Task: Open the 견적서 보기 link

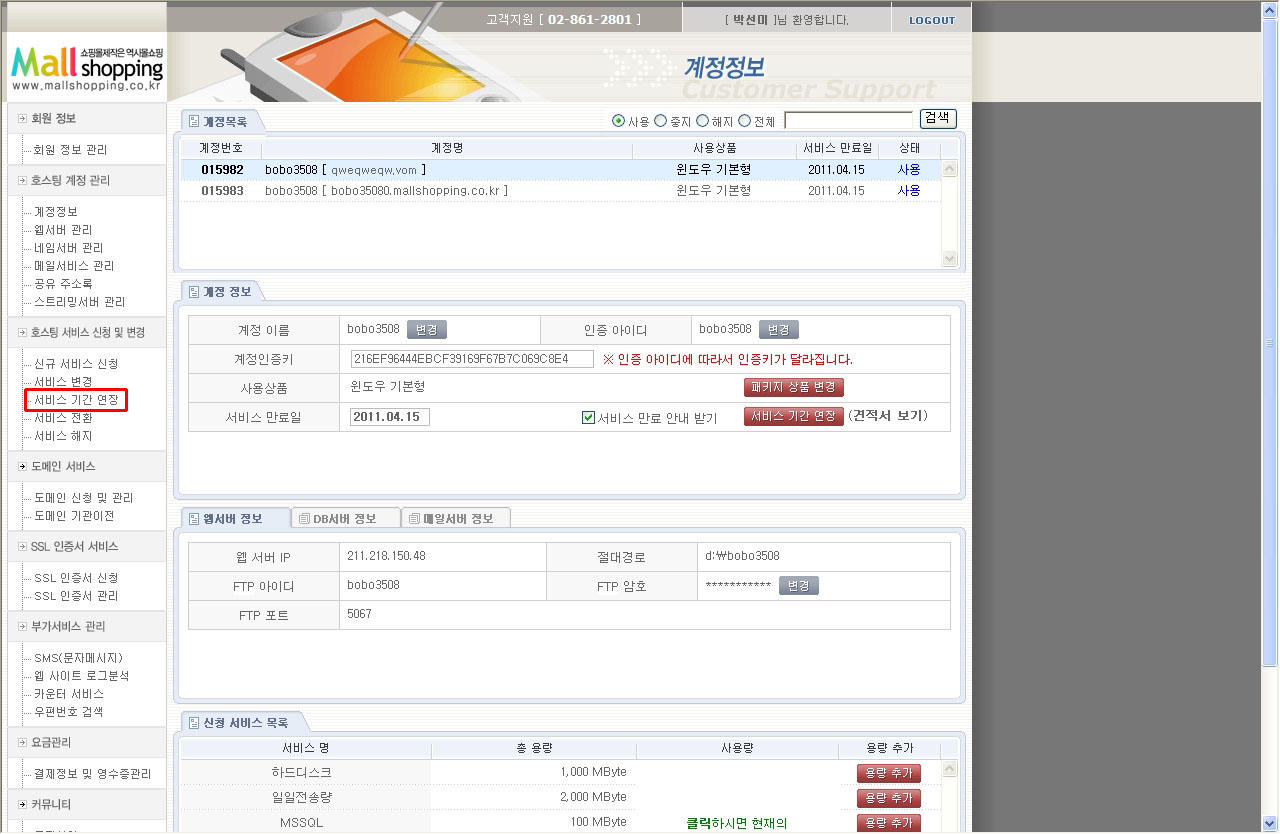Action: point(889,416)
